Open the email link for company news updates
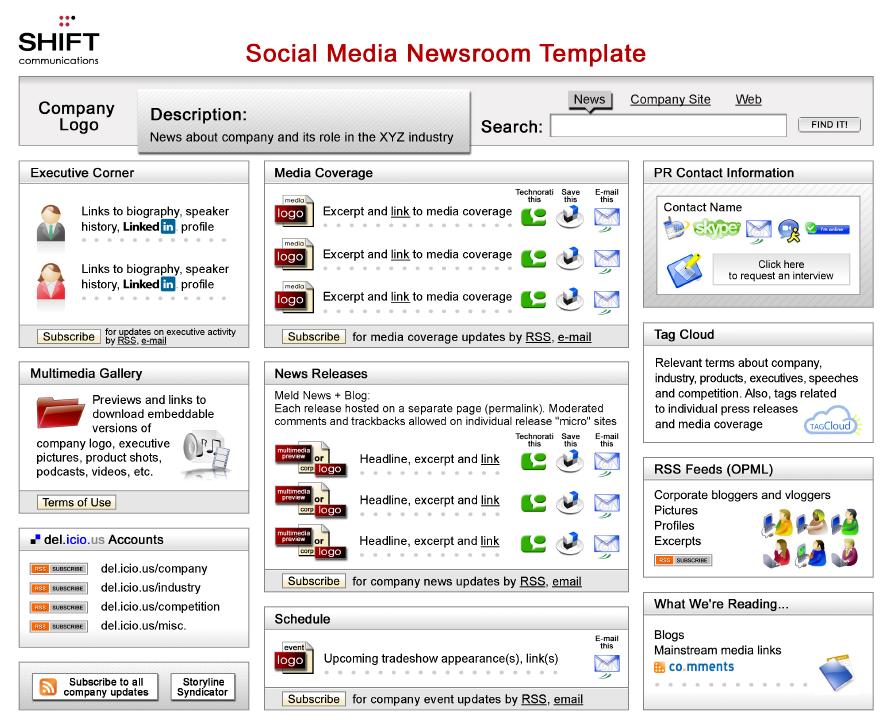891x726 pixels. tap(567, 581)
